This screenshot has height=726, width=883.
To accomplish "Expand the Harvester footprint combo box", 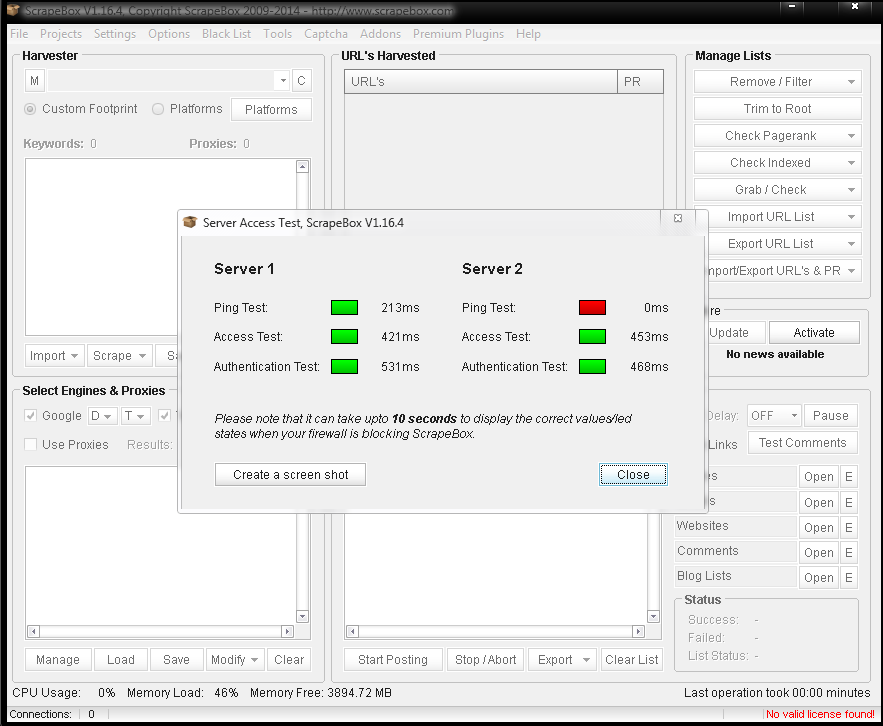I will tap(283, 81).
